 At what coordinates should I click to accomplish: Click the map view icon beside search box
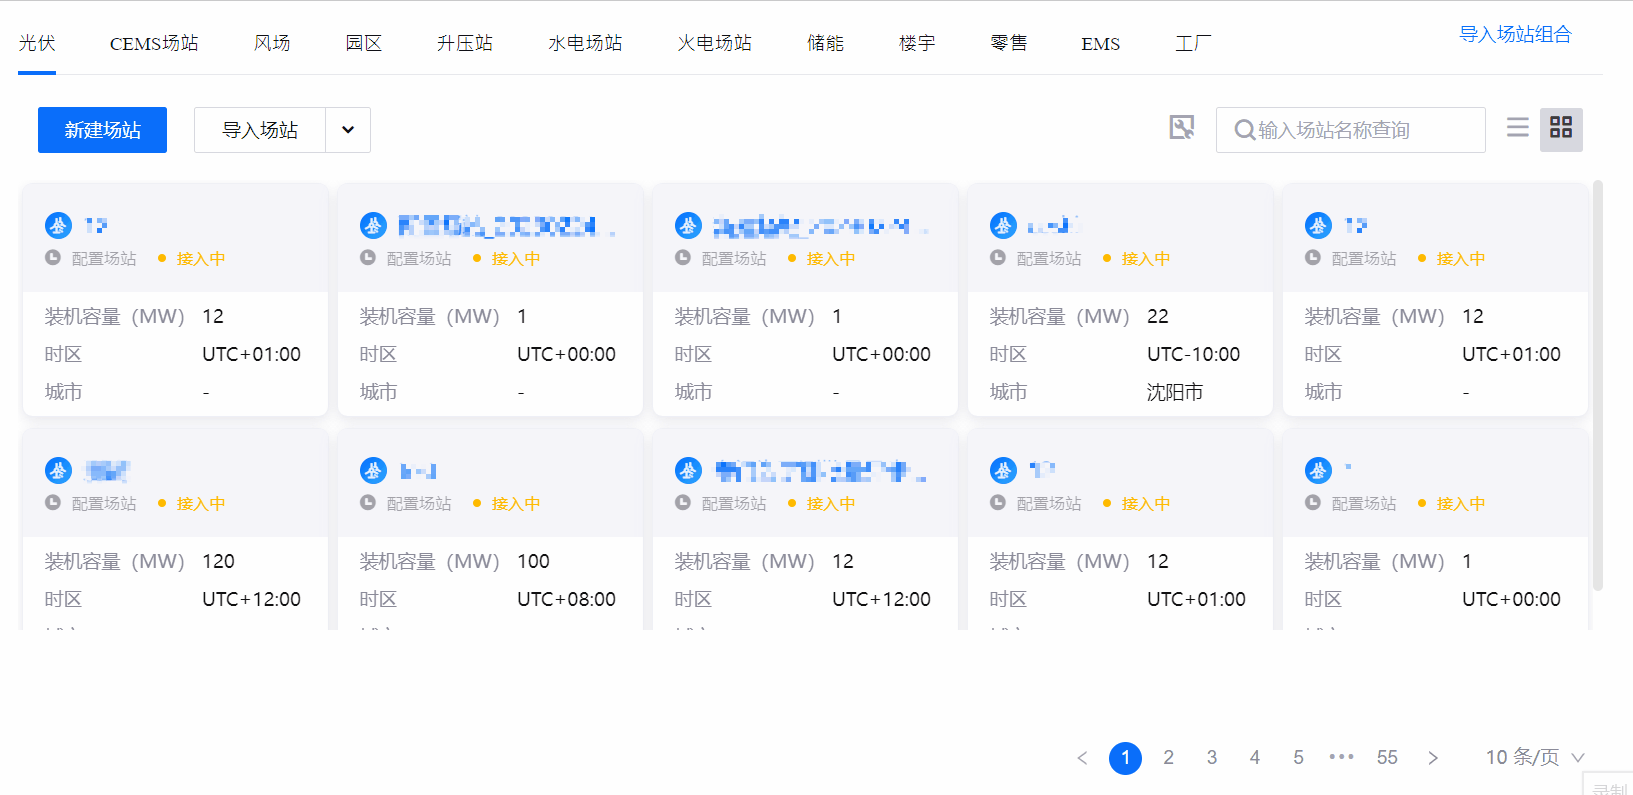1182,128
